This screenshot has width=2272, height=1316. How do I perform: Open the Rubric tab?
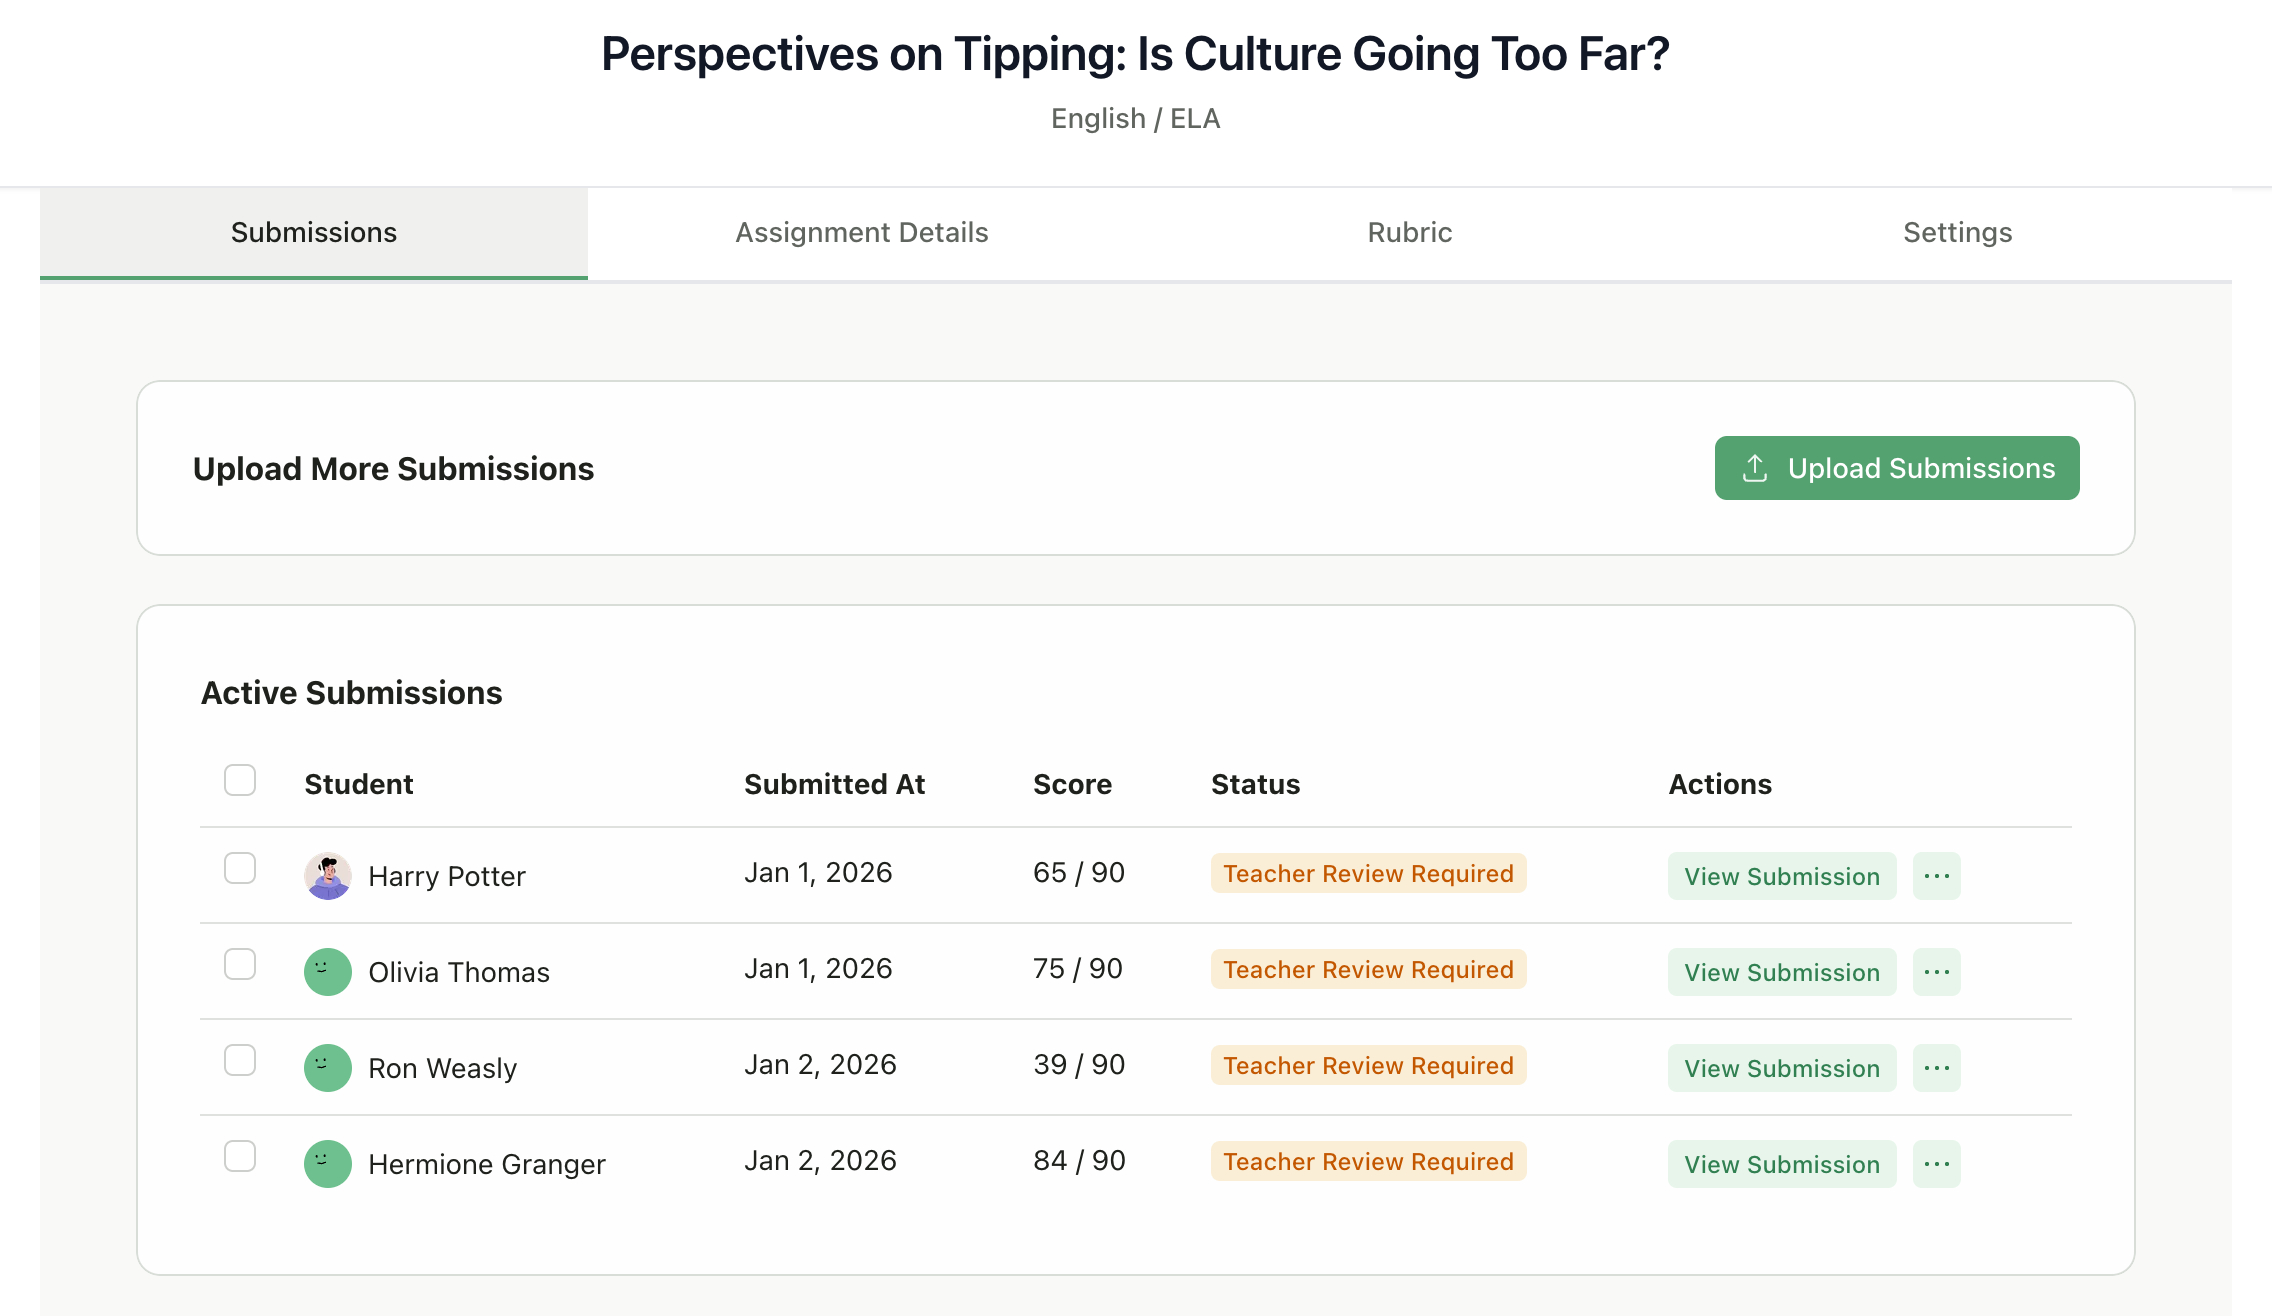pyautogui.click(x=1409, y=232)
